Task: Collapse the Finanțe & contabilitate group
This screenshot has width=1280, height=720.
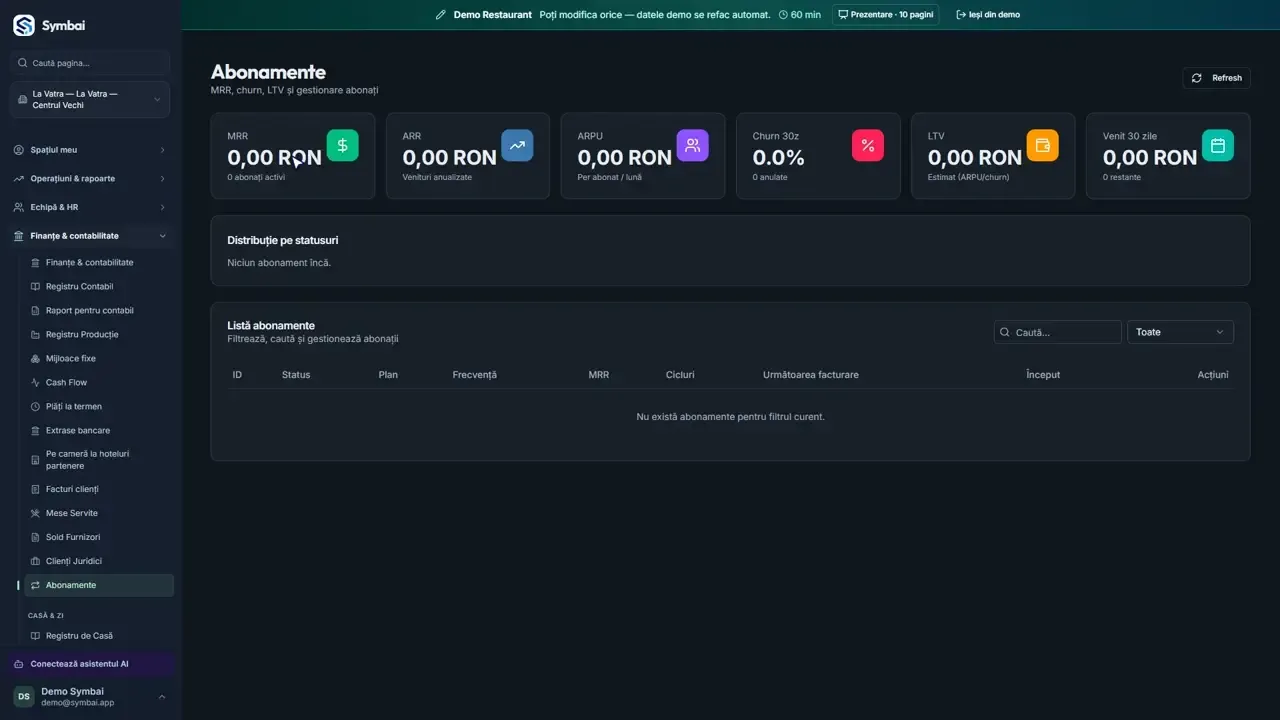Action: click(x=90, y=236)
